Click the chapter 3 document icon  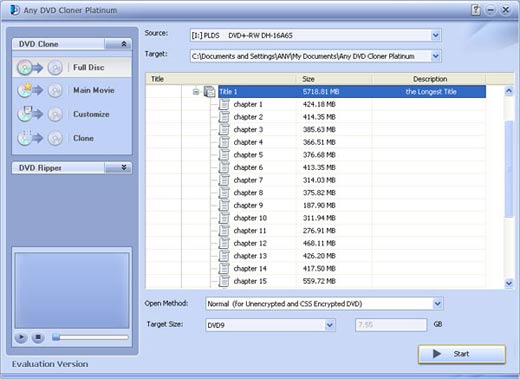[x=224, y=130]
